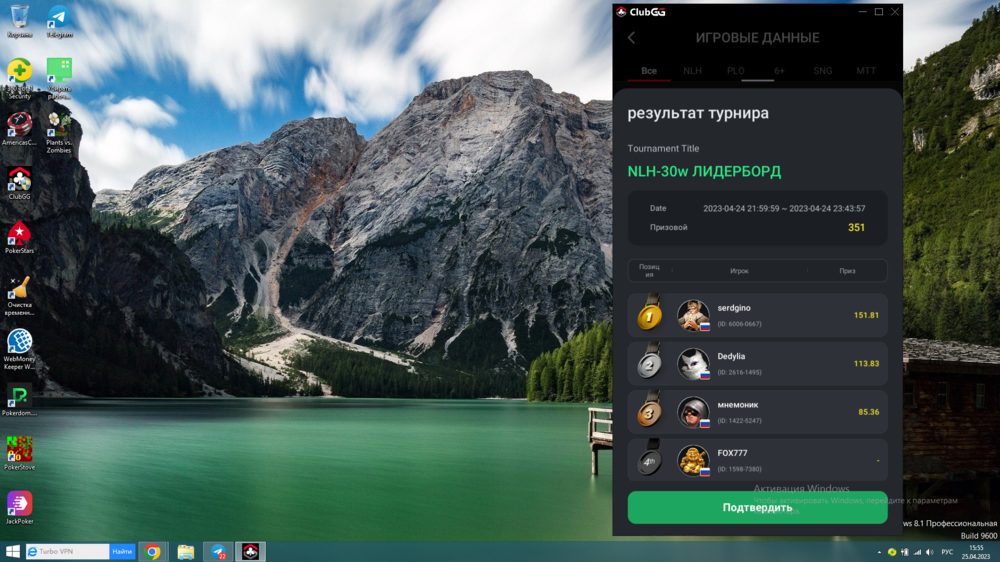
Task: Click the Найти search button
Action: [122, 551]
